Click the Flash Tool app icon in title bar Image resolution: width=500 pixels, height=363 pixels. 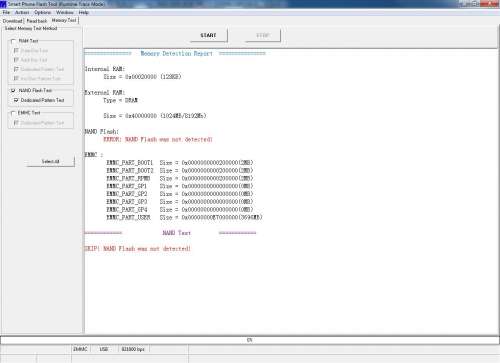coord(3,4)
